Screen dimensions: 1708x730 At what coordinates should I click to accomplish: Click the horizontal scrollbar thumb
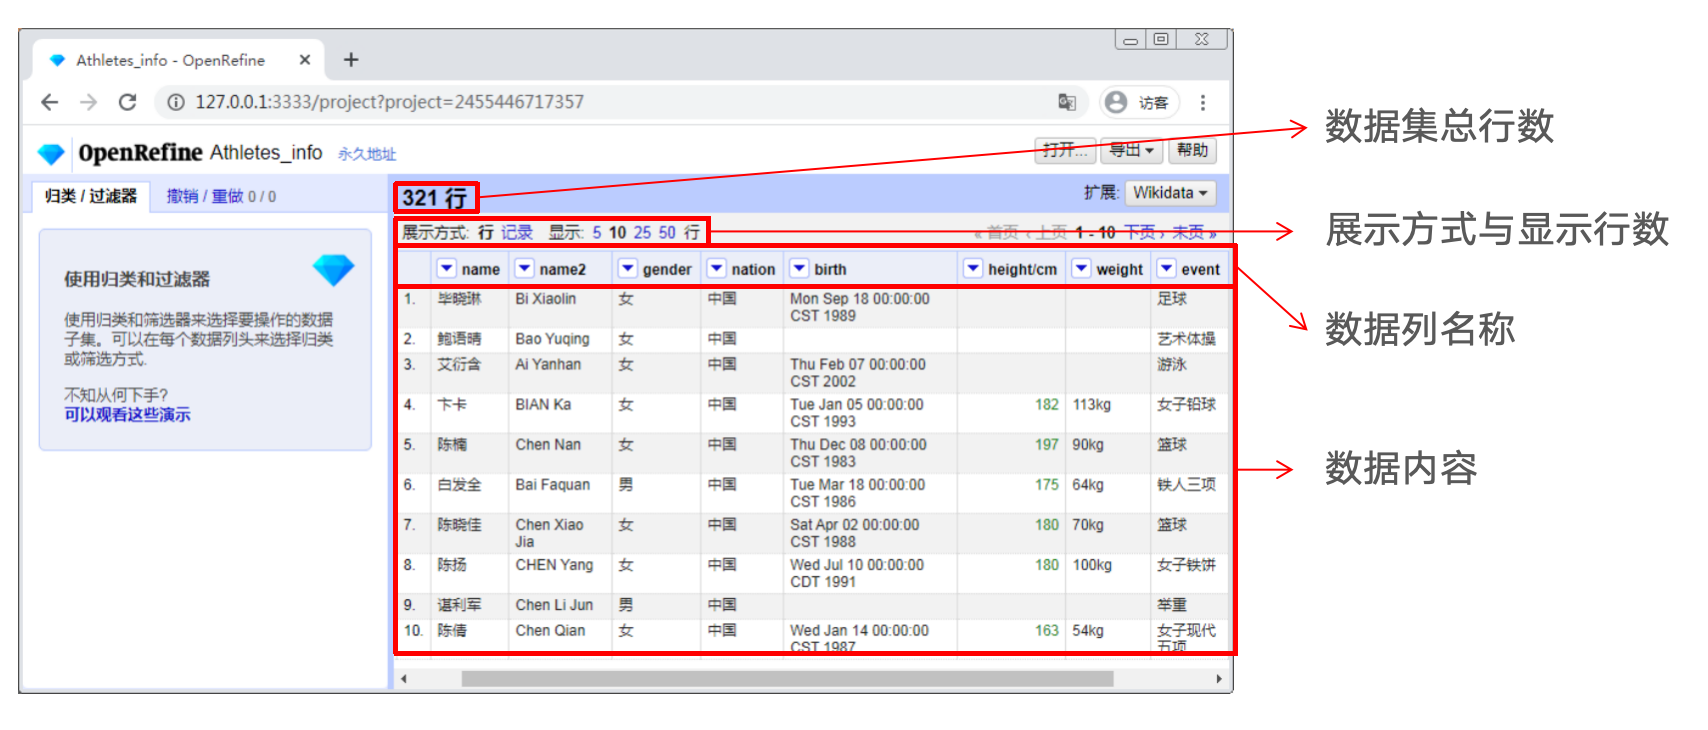[x=787, y=679]
